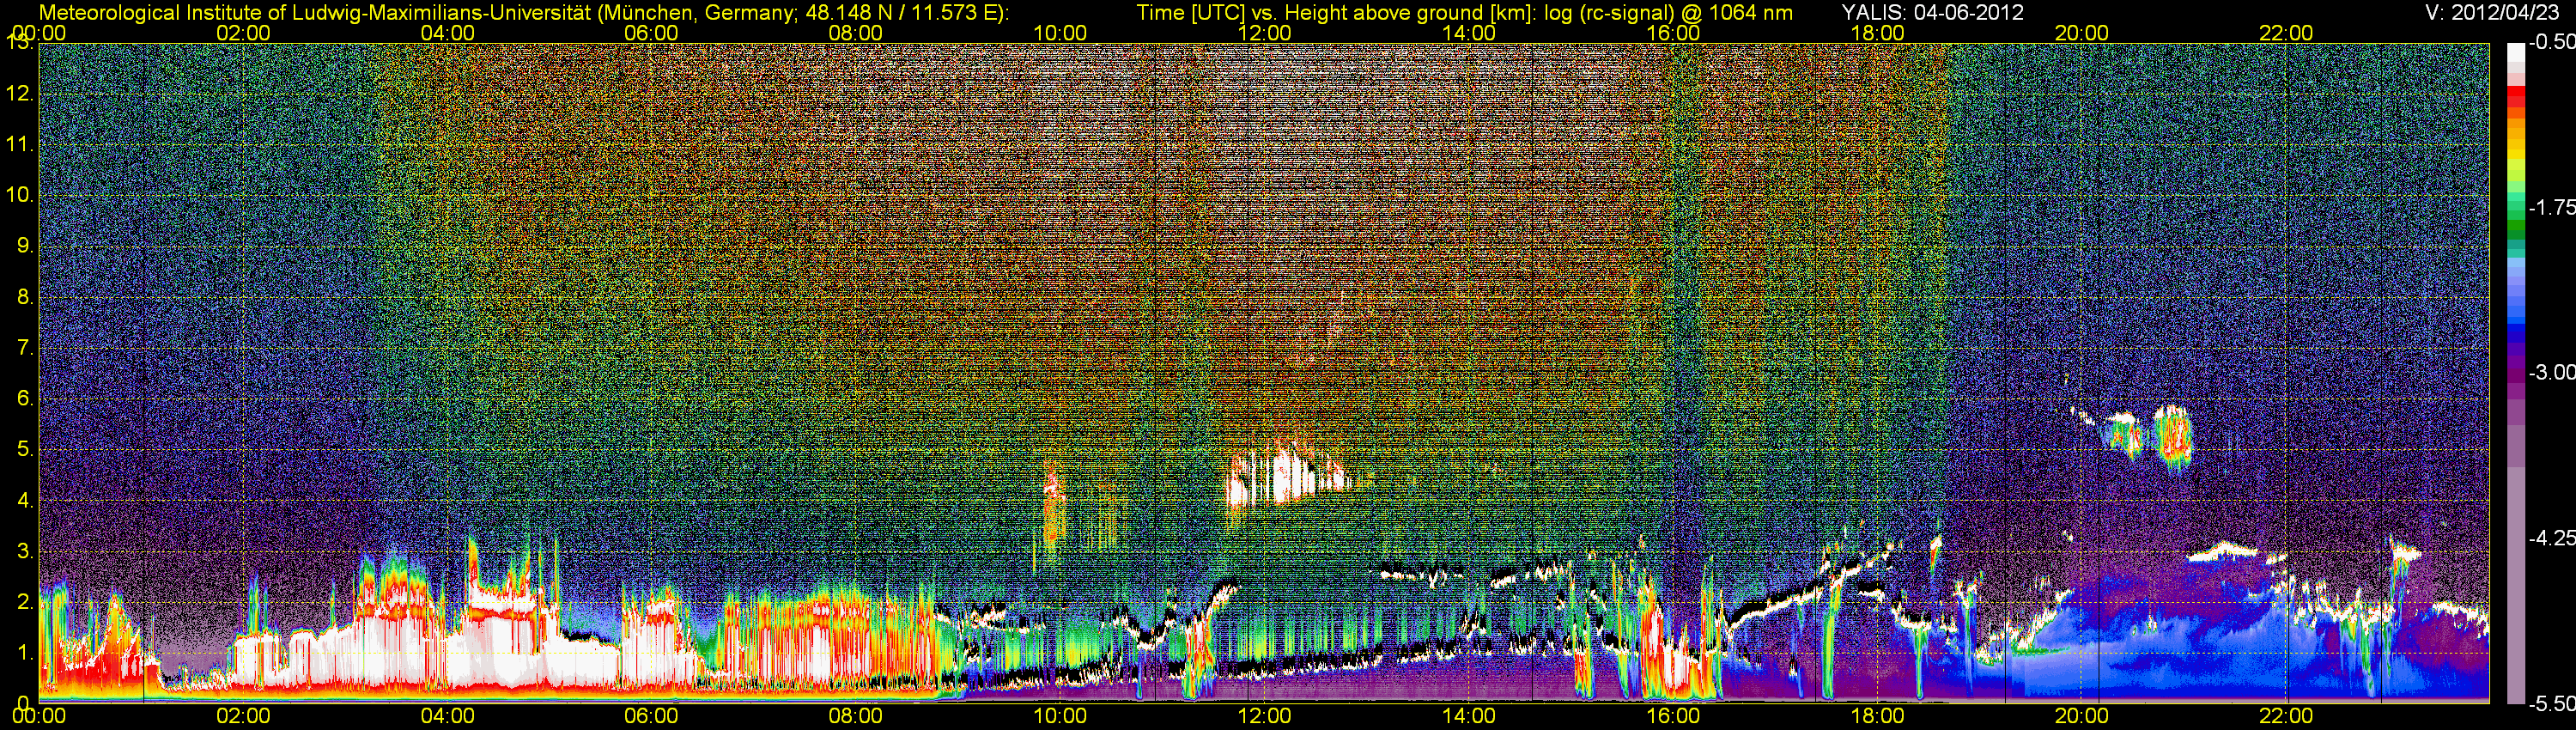Click the 4 km height axis label
The image size is (2576, 730).
(27, 500)
